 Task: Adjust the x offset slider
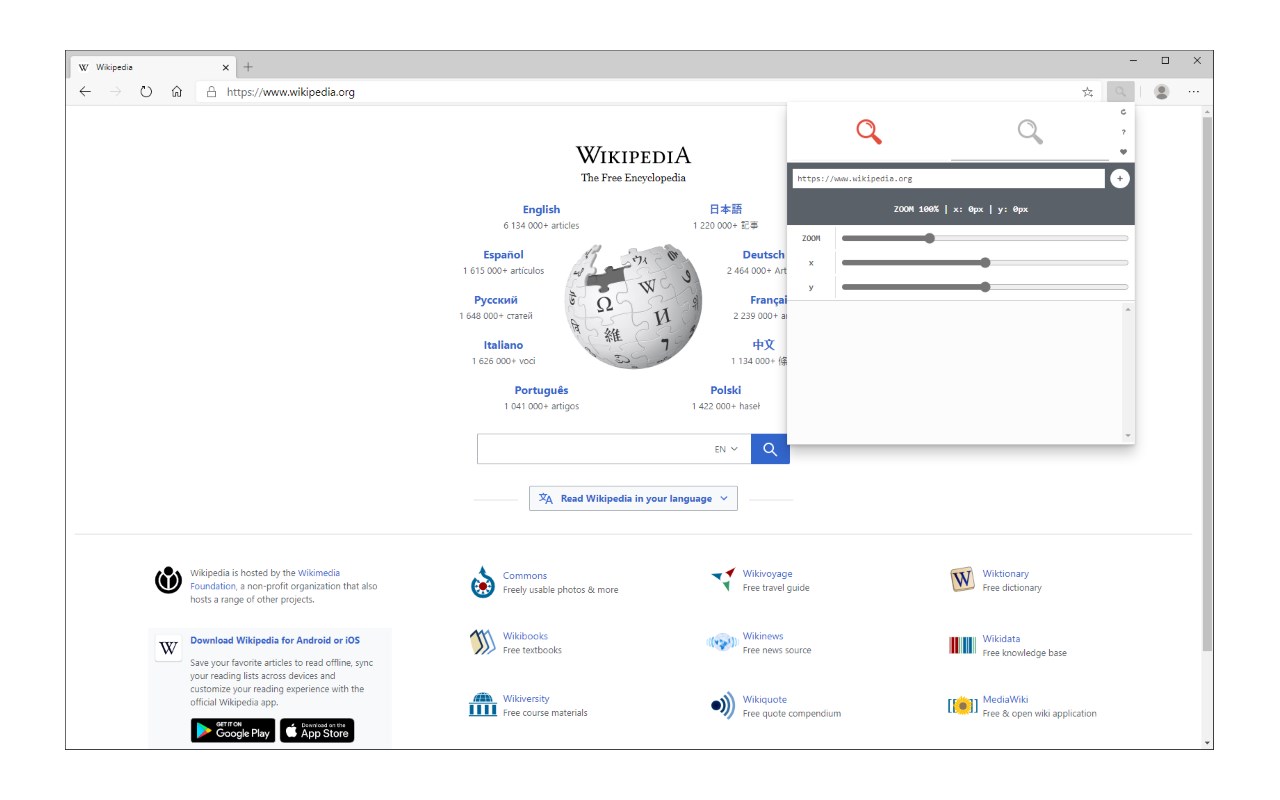[x=985, y=262]
